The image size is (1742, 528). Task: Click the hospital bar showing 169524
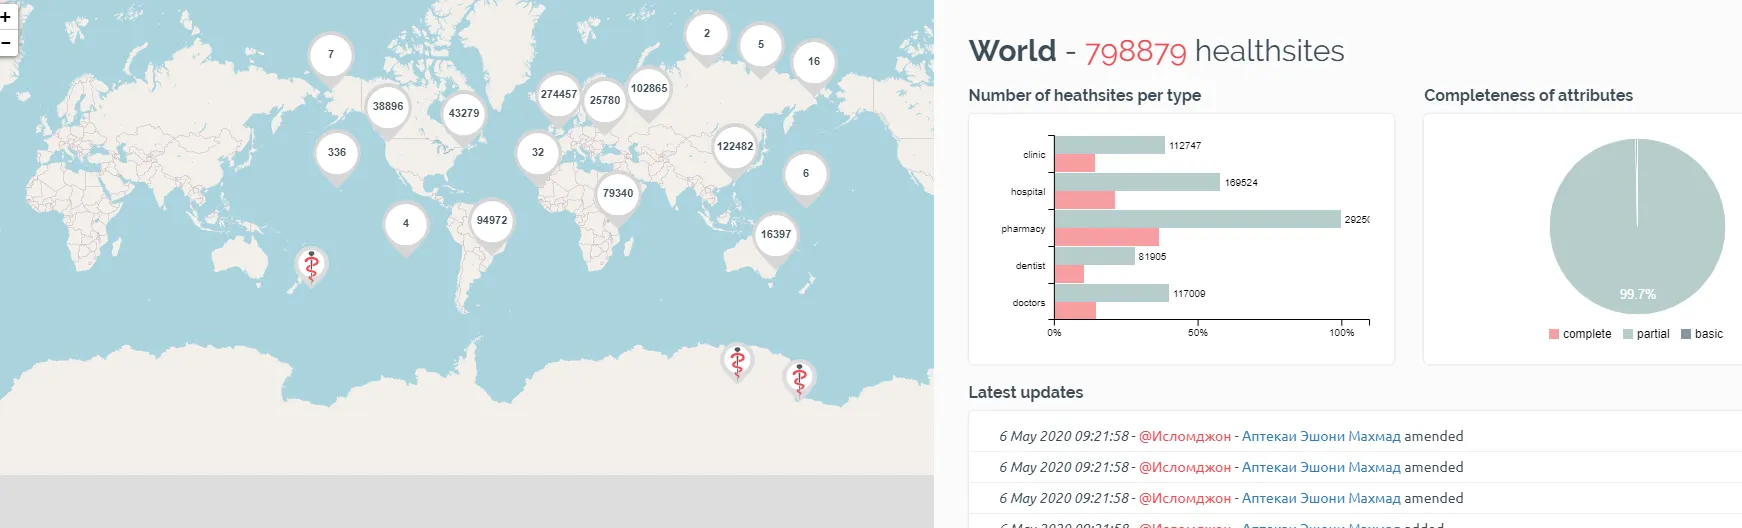pyautogui.click(x=1137, y=182)
